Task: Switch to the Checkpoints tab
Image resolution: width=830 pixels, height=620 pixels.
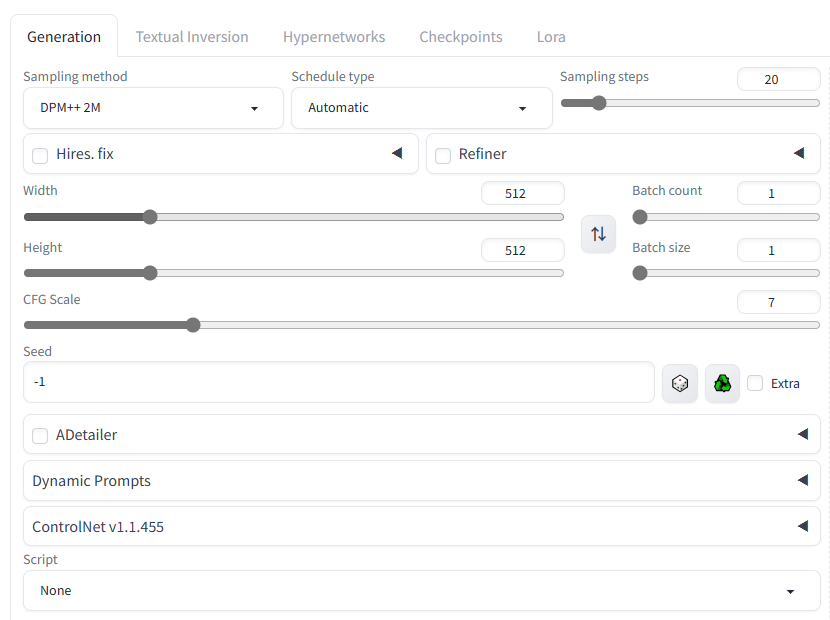Action: point(461,37)
